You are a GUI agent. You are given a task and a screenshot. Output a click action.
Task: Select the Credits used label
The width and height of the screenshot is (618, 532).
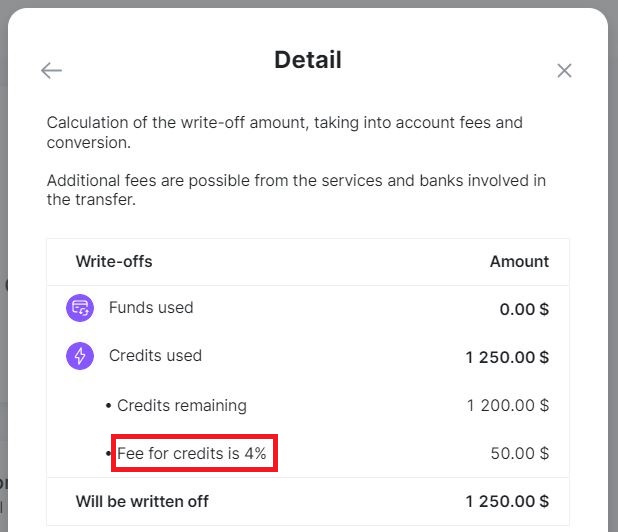click(x=155, y=356)
